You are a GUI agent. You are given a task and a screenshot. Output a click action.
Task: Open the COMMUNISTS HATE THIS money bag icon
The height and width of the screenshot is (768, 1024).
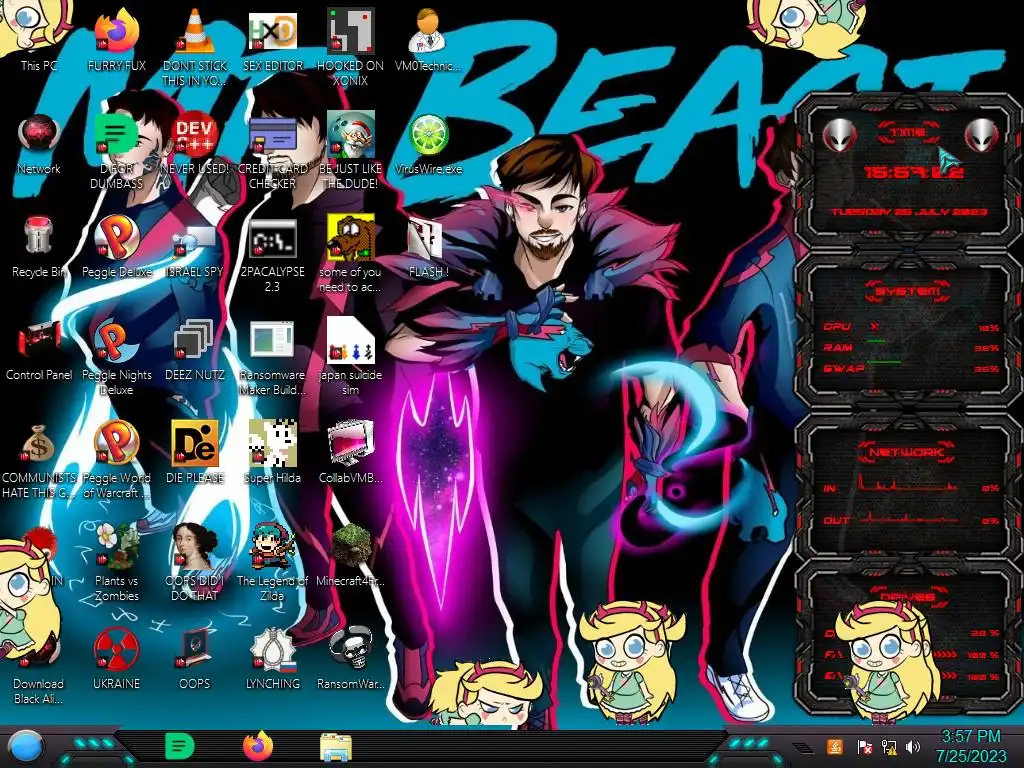click(x=39, y=461)
